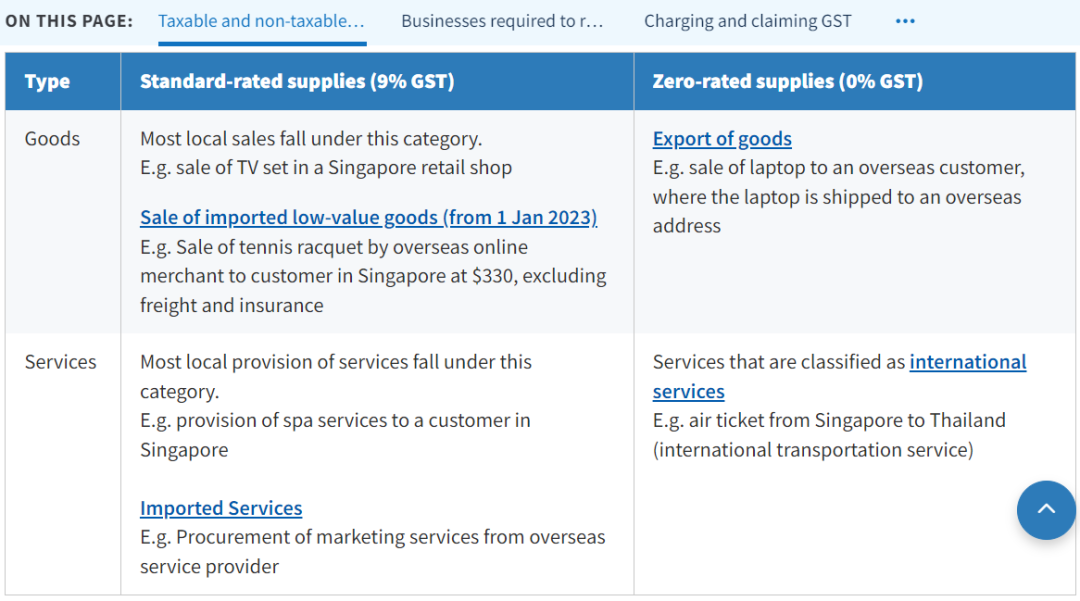1080x601 pixels.
Task: Click 'Standard-rated supplies (9% GST)' header
Action: coord(297,82)
